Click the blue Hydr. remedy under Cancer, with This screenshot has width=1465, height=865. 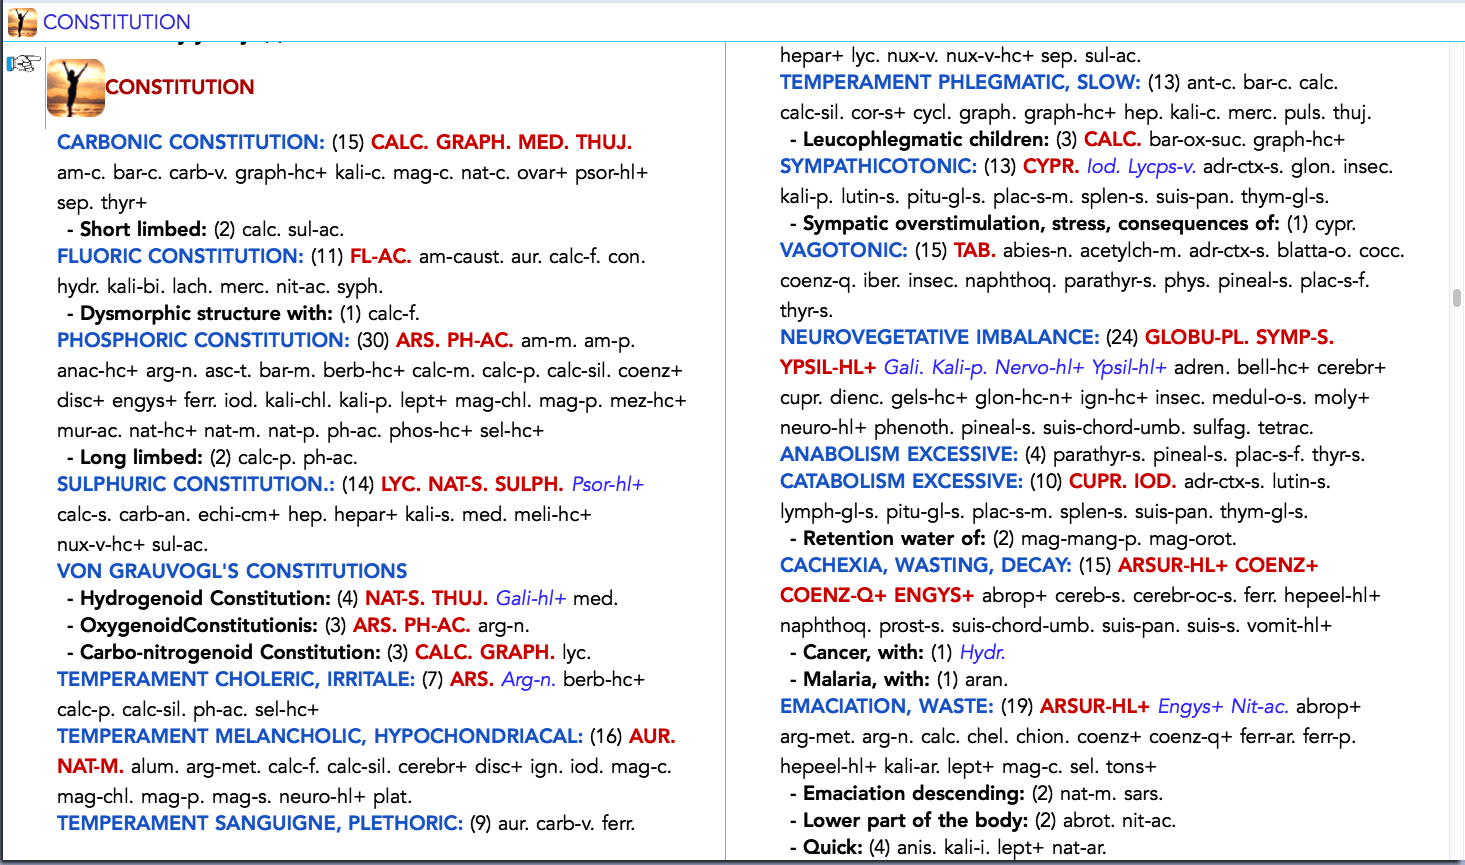click(x=981, y=652)
